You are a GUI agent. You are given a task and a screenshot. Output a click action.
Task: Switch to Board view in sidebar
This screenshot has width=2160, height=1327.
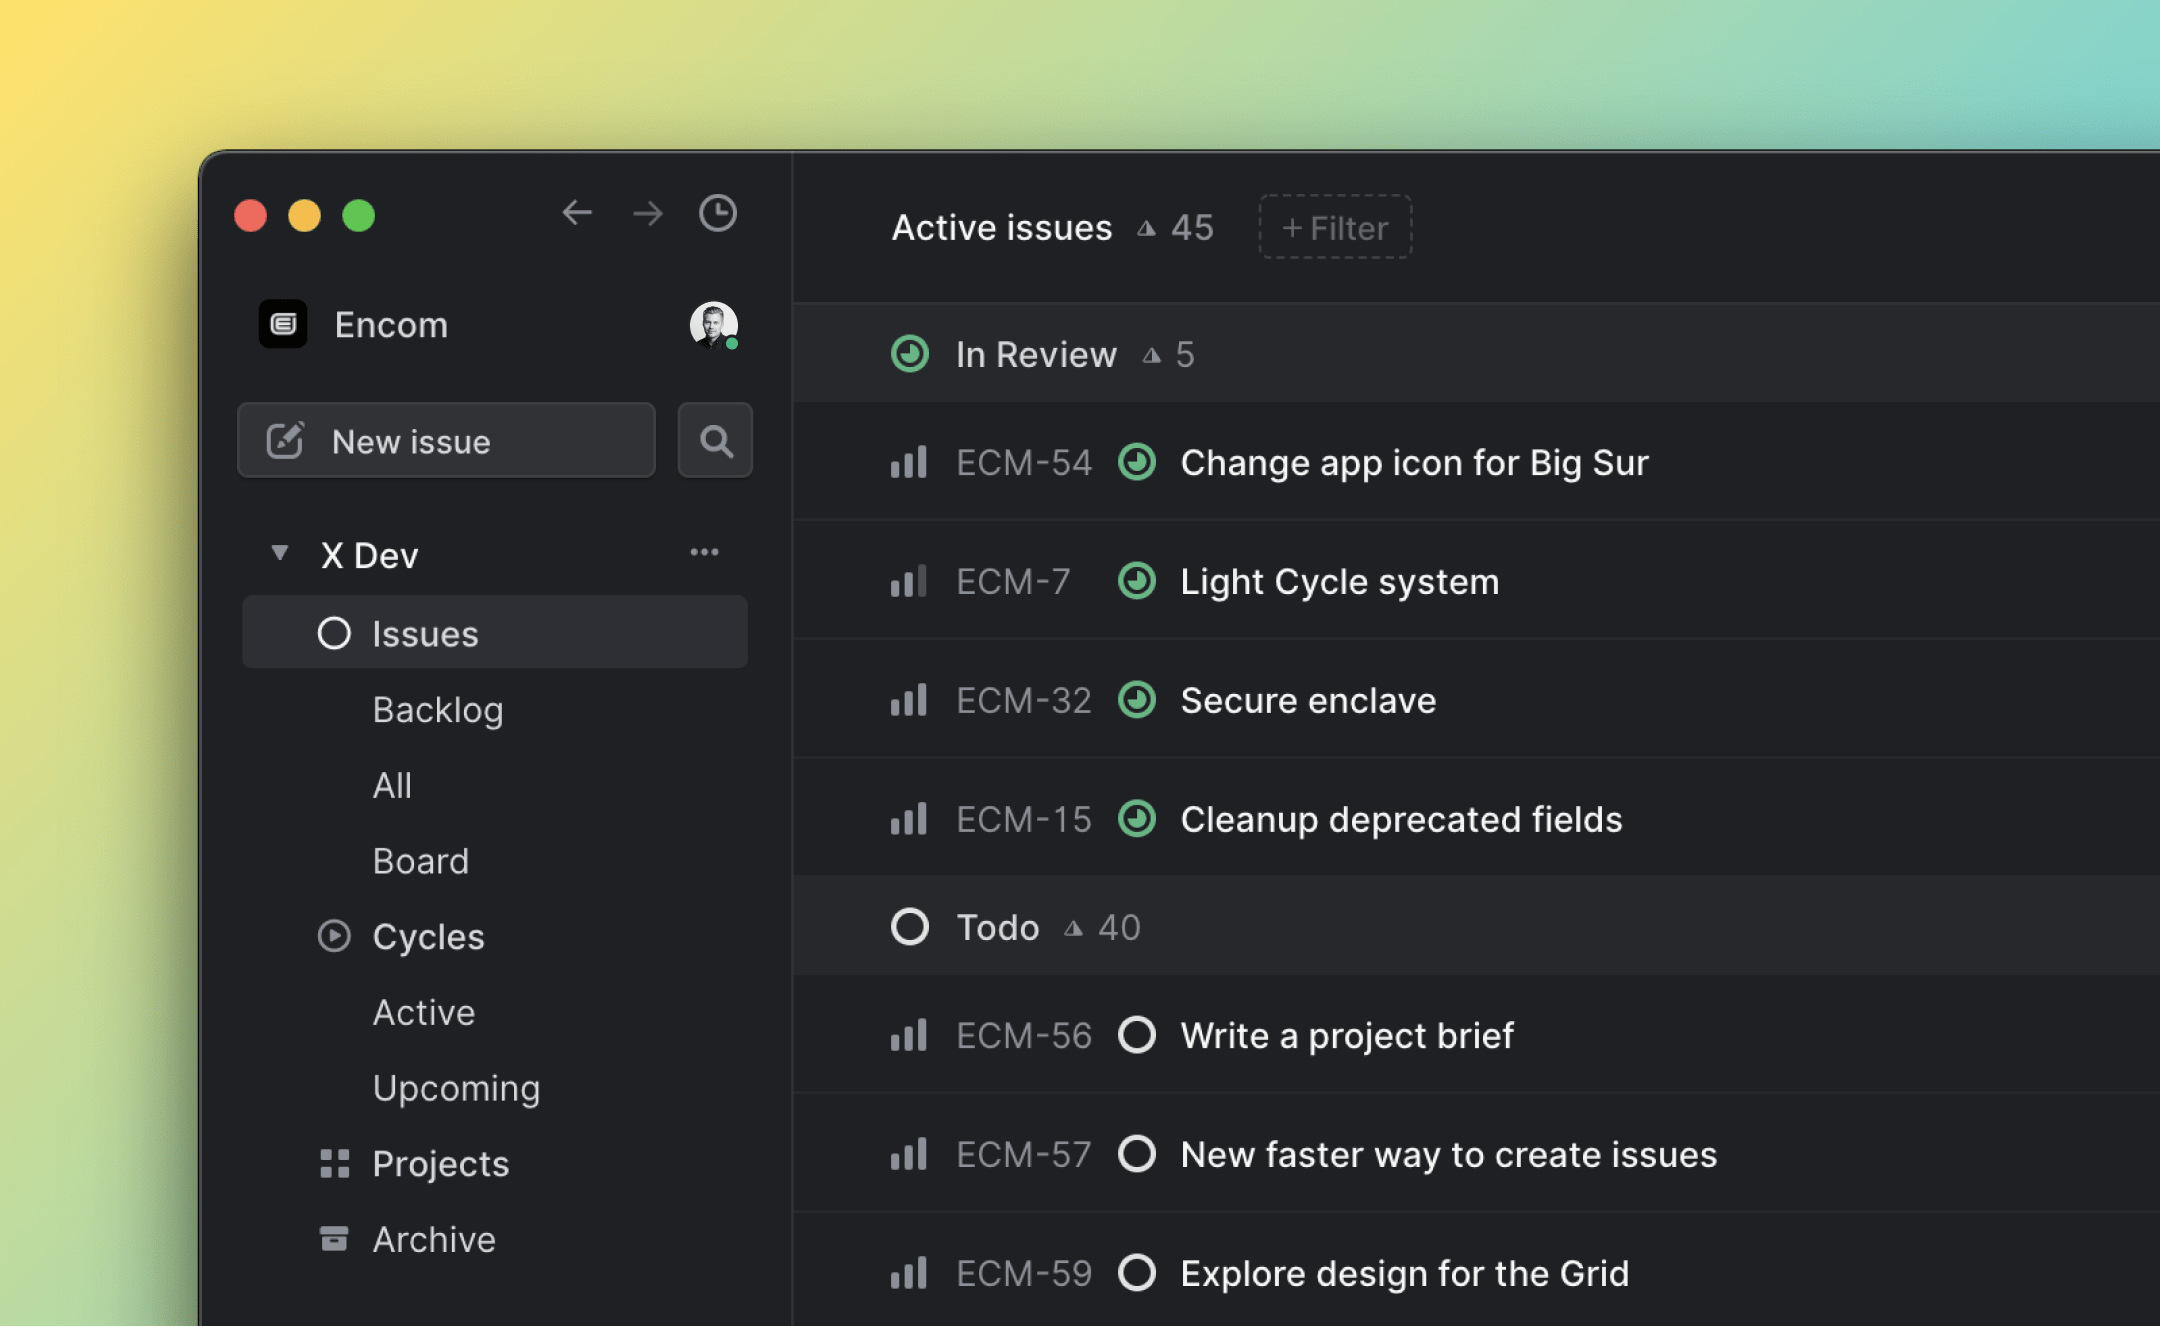point(420,861)
